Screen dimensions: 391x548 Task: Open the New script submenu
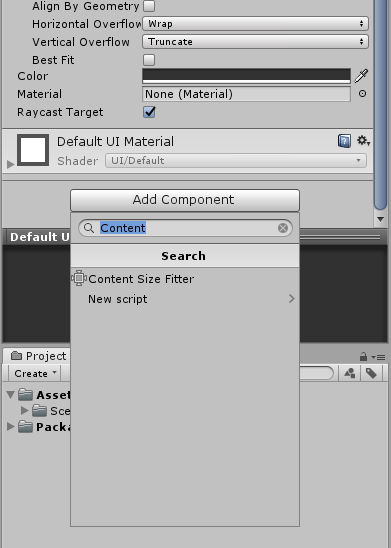(185, 299)
